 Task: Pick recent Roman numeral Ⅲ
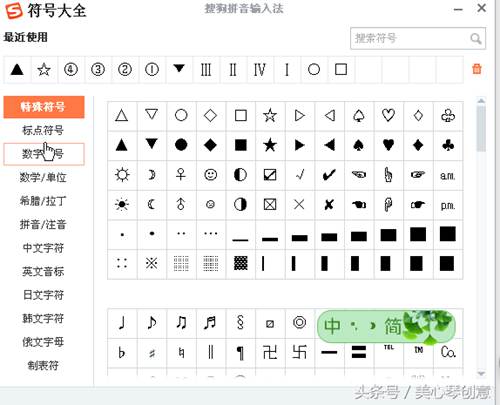pyautogui.click(x=206, y=70)
